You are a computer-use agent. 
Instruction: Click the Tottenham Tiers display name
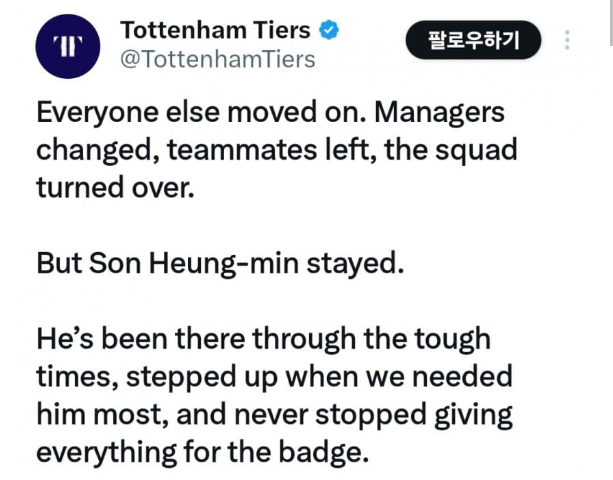[215, 30]
